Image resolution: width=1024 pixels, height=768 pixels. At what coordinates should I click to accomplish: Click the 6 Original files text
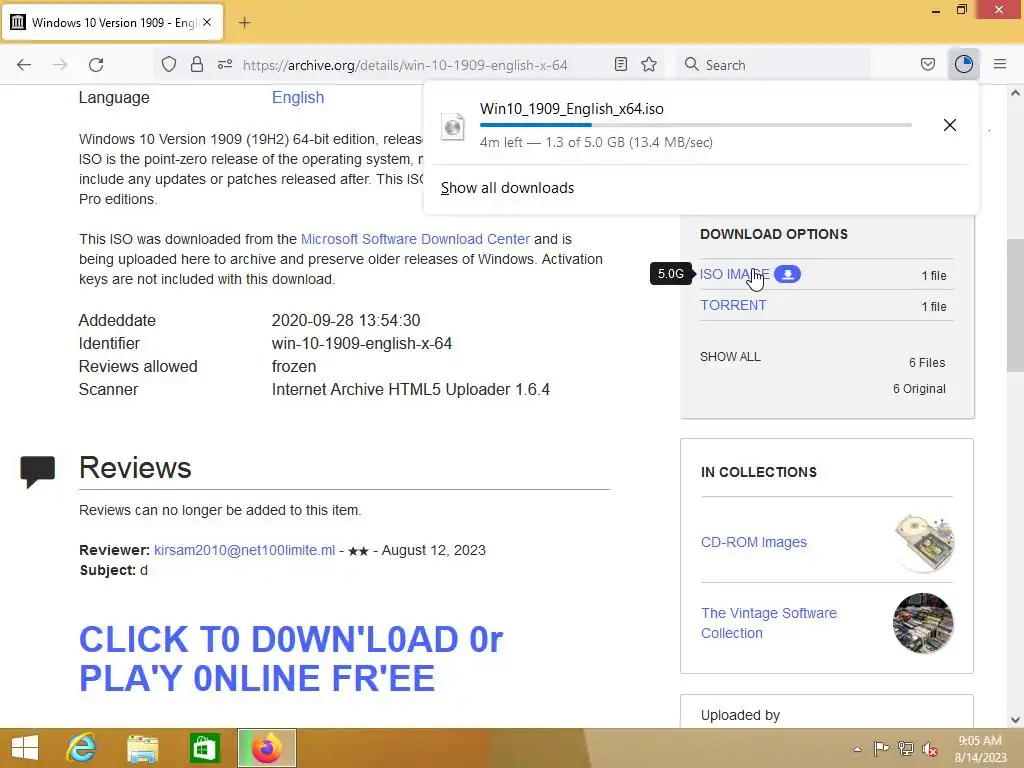coord(919,389)
